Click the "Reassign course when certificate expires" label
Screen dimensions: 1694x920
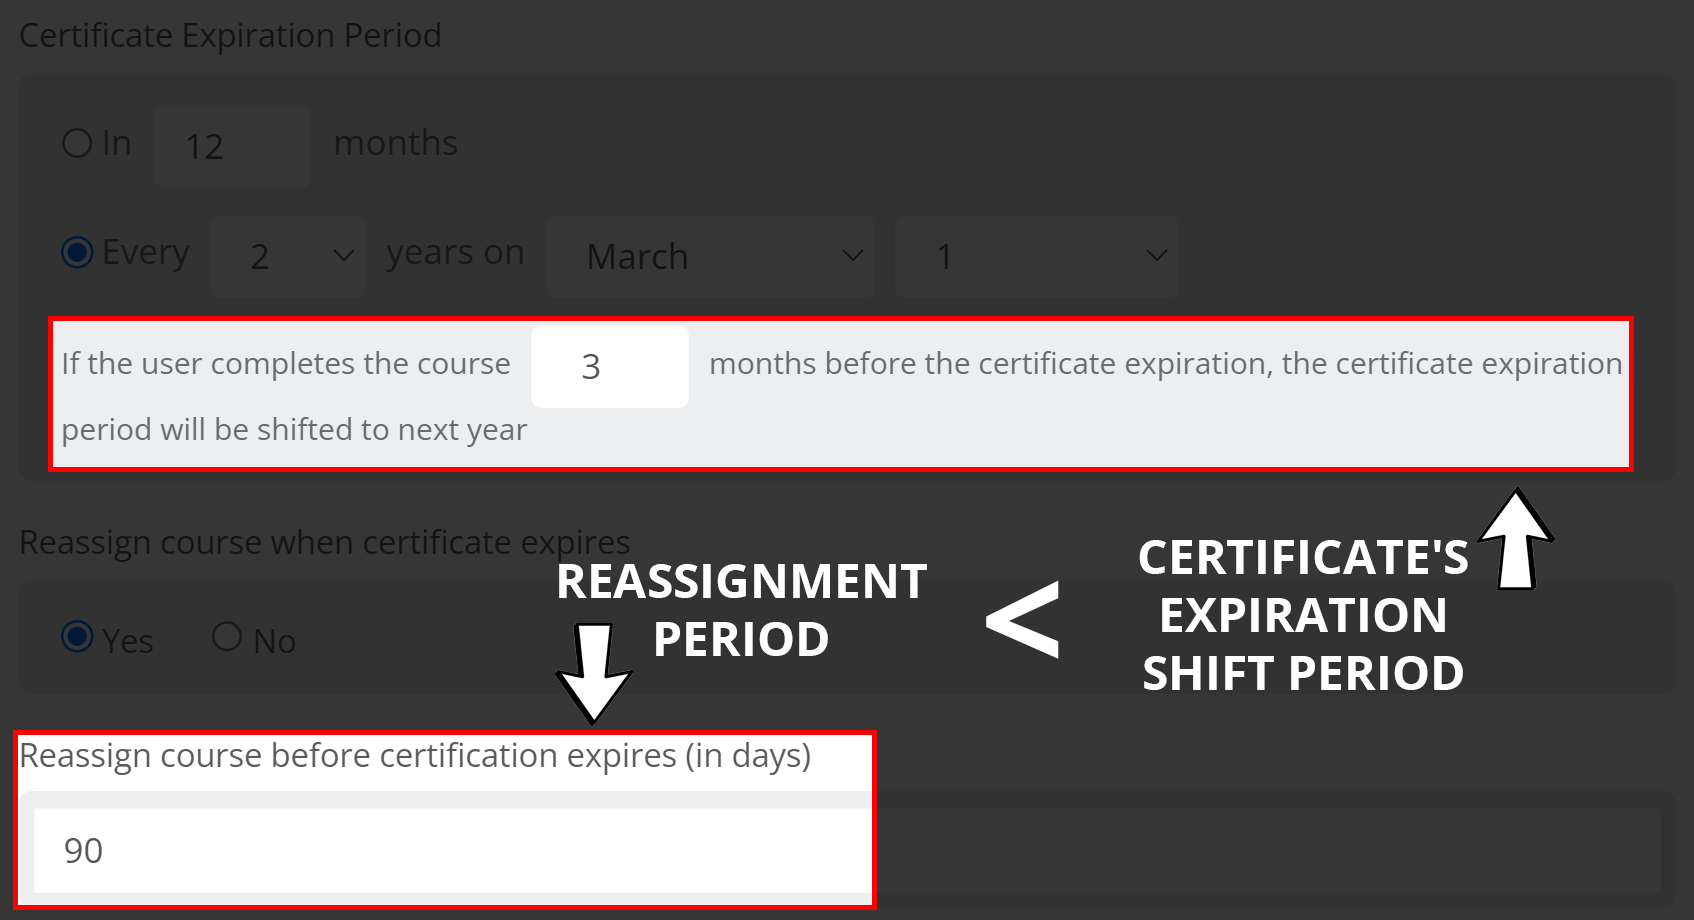(x=325, y=541)
